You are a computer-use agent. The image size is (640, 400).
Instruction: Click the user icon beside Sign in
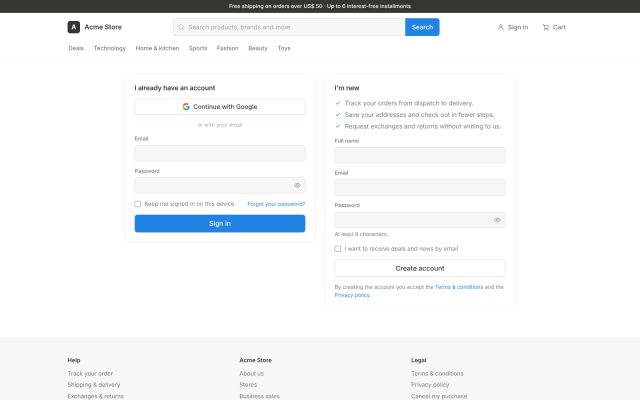(500, 27)
